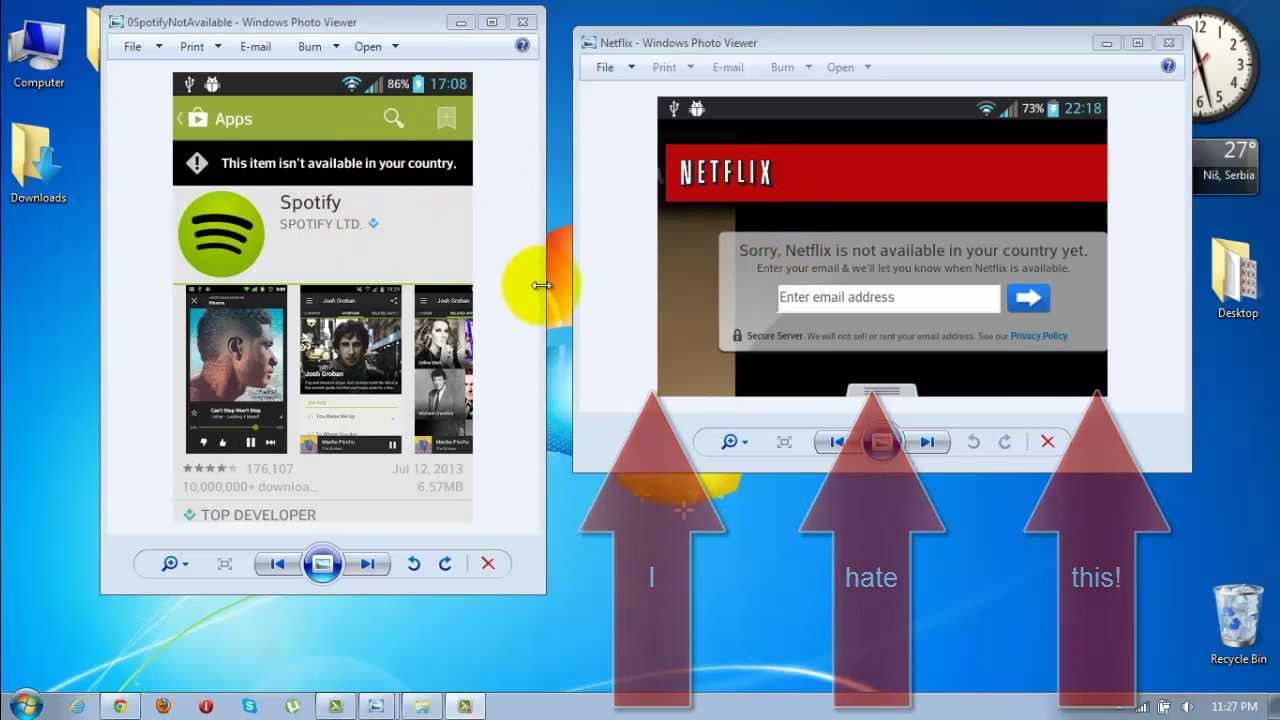Launch Skype from taskbar

click(249, 706)
